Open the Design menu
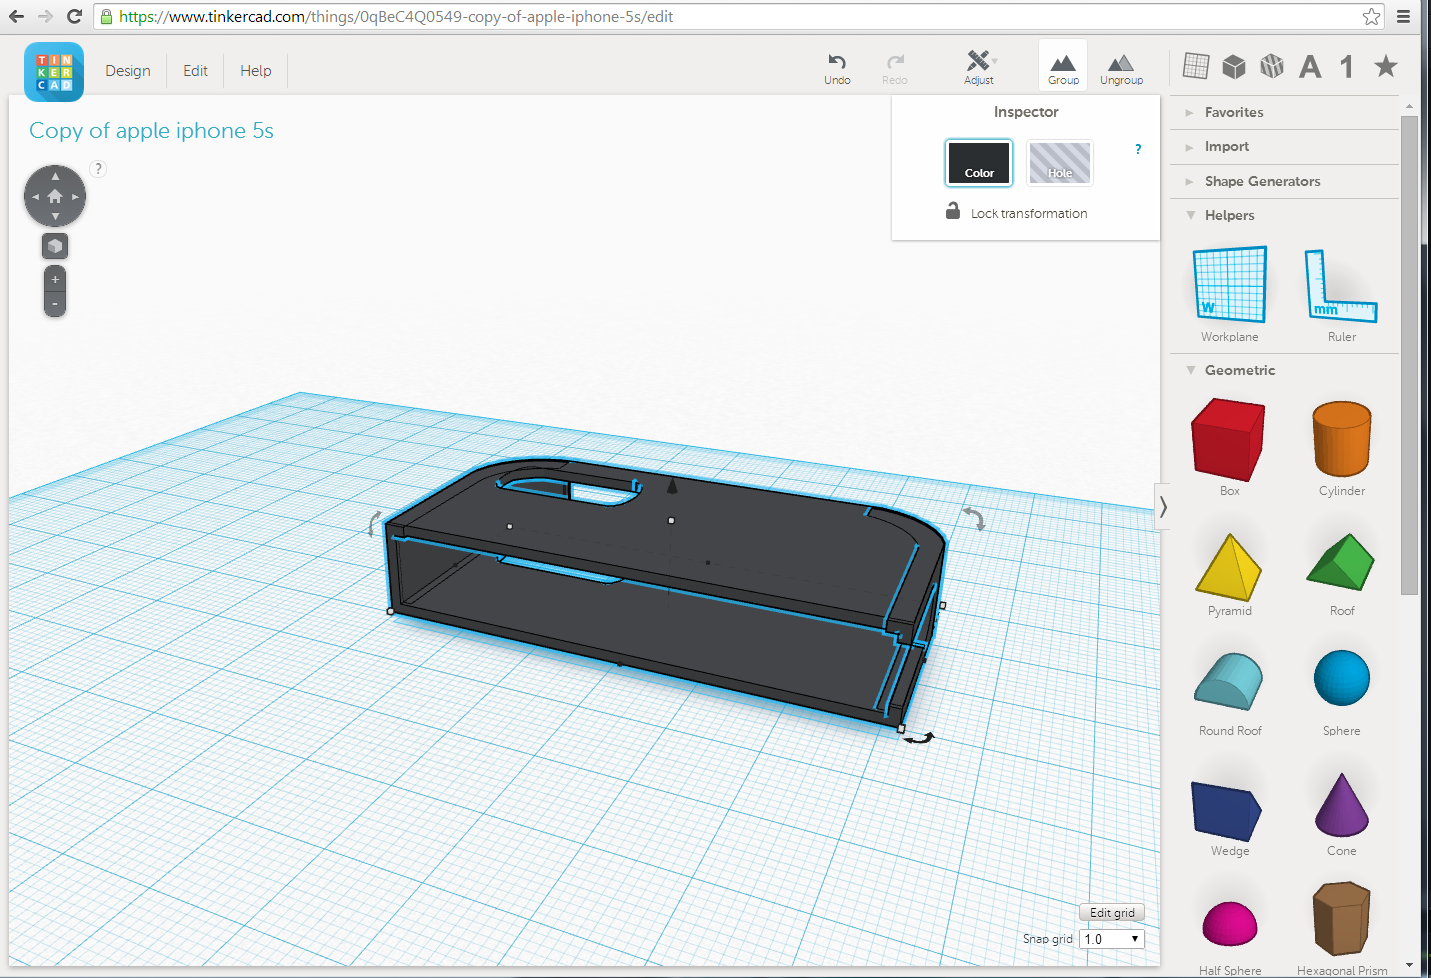This screenshot has width=1431, height=978. [128, 71]
